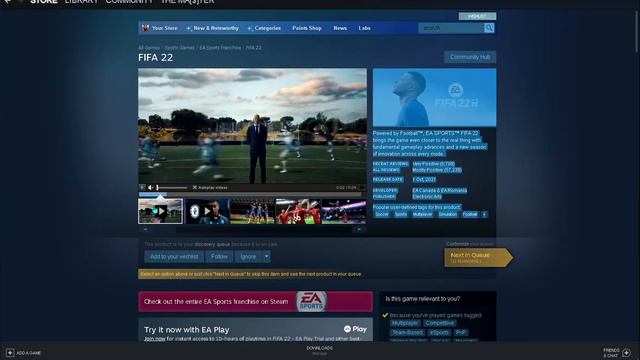
Task: Switch to STORE in top navigation
Action: (44, 2)
